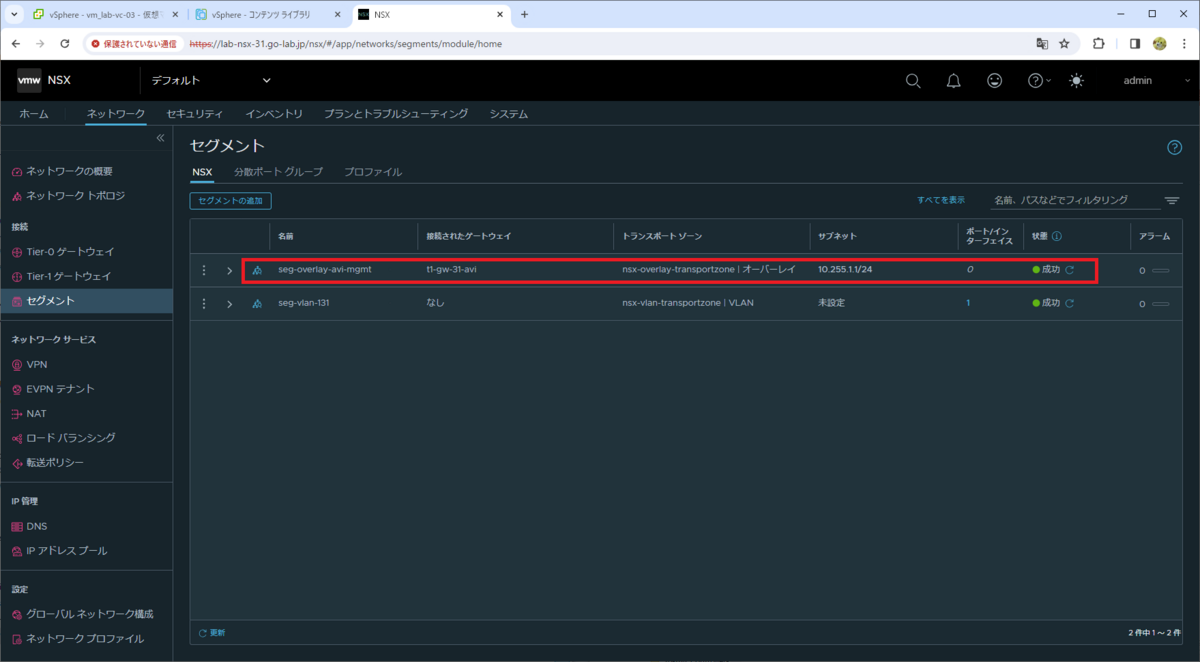Collapse the left navigation panel

pos(160,138)
